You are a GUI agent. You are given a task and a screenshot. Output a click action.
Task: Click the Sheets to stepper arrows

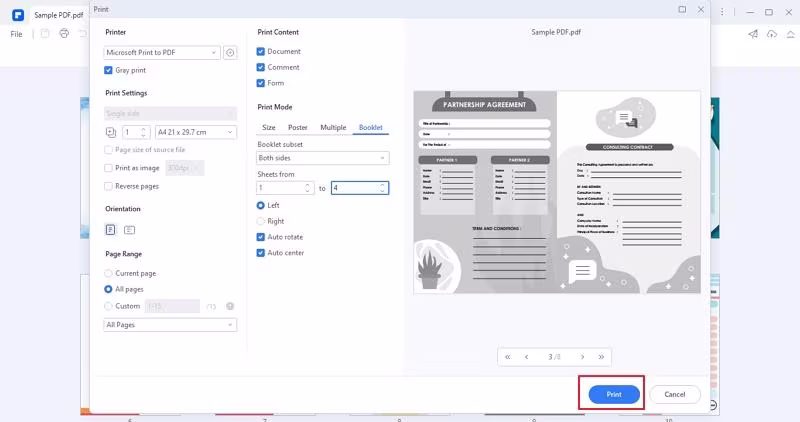(x=382, y=188)
